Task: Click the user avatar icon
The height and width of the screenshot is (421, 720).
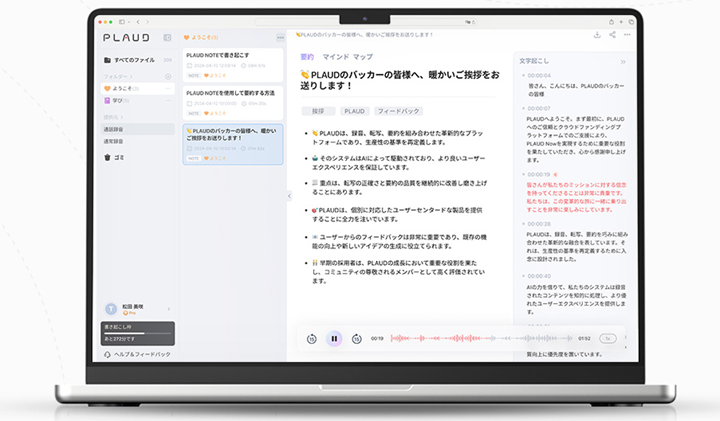Action: 111,309
